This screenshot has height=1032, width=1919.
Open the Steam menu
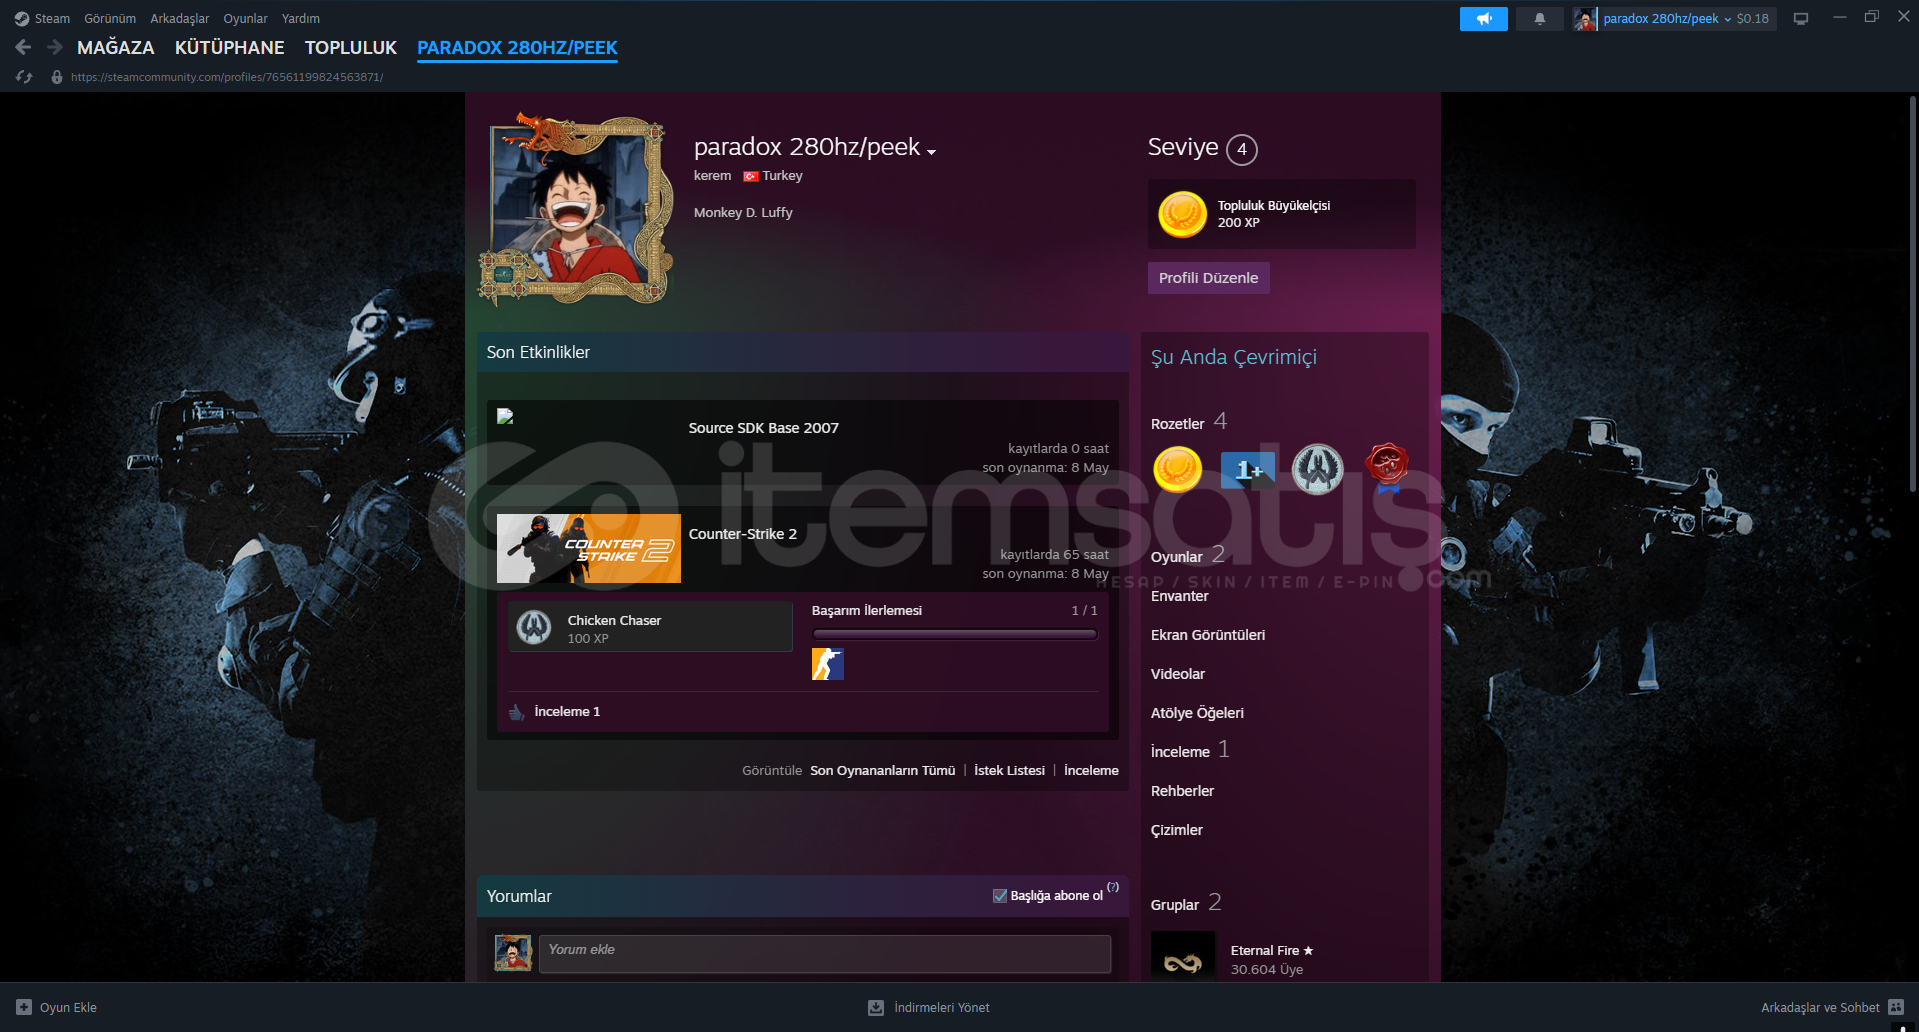coord(52,18)
